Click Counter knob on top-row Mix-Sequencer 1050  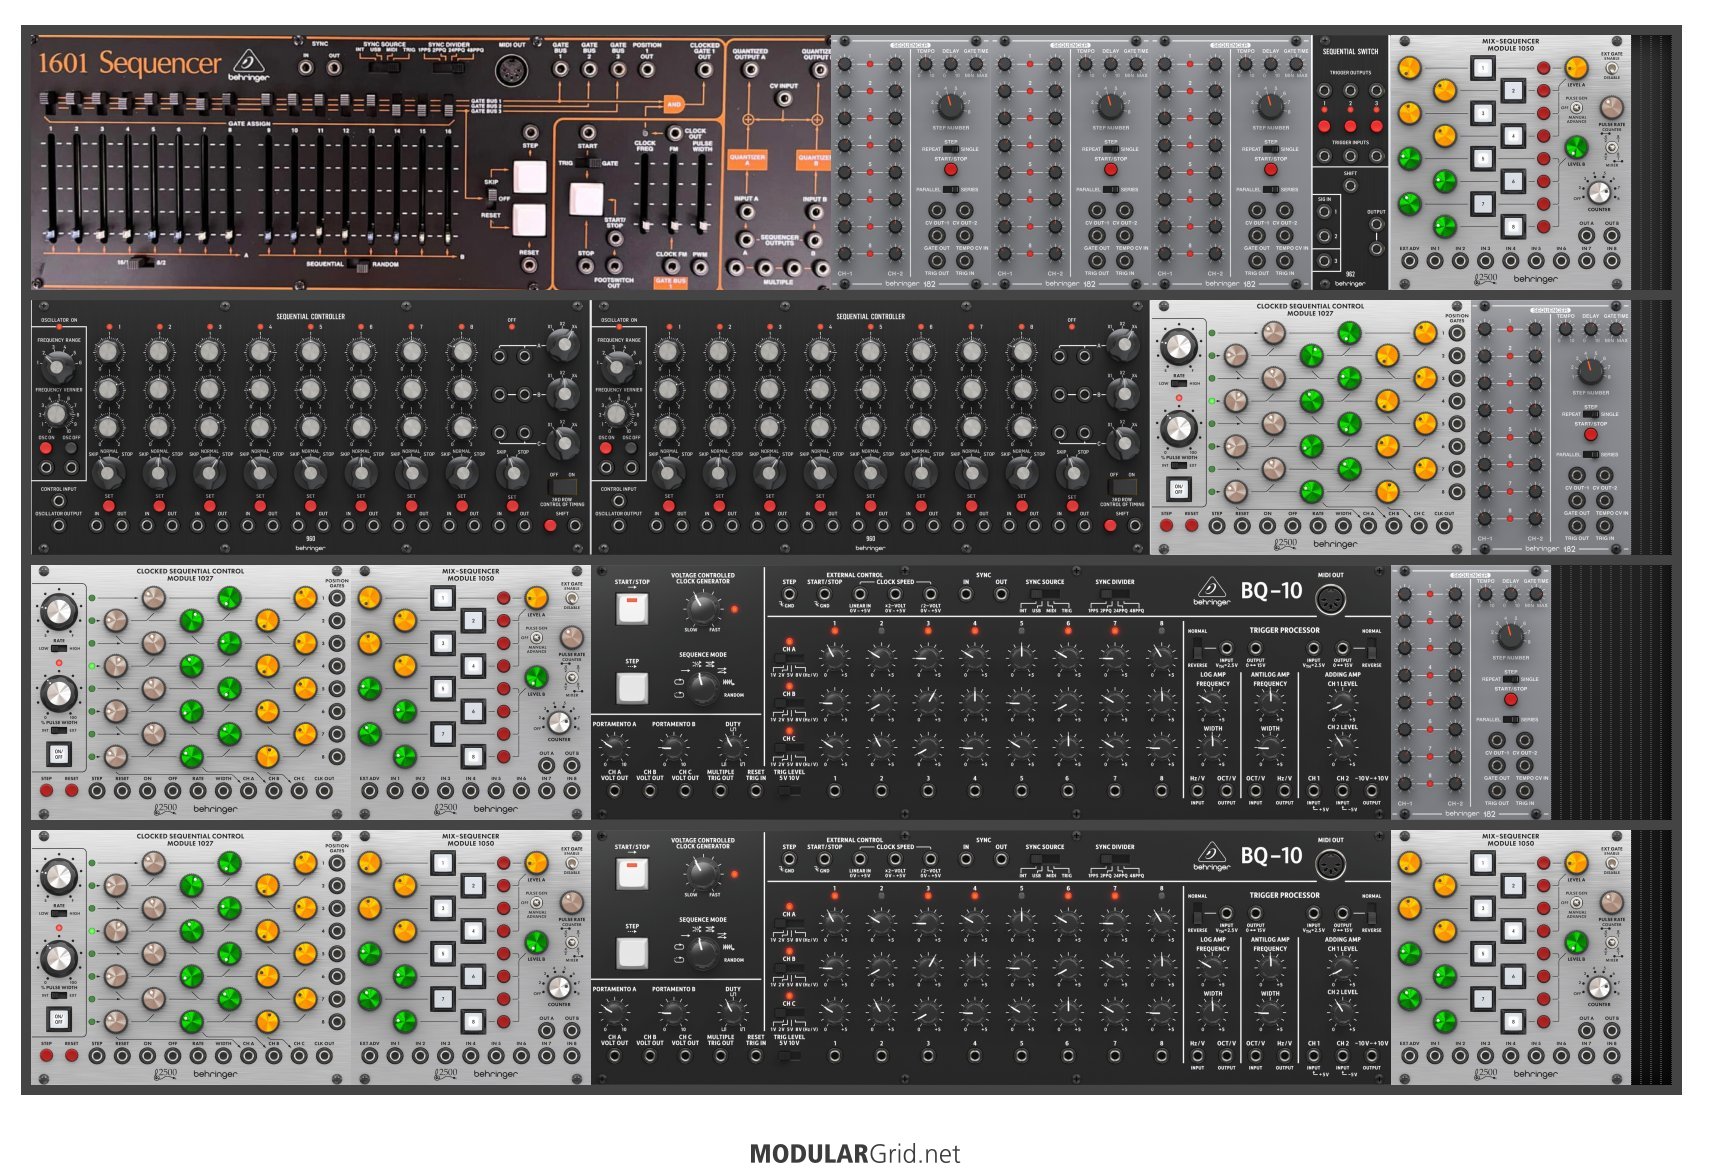(1599, 192)
